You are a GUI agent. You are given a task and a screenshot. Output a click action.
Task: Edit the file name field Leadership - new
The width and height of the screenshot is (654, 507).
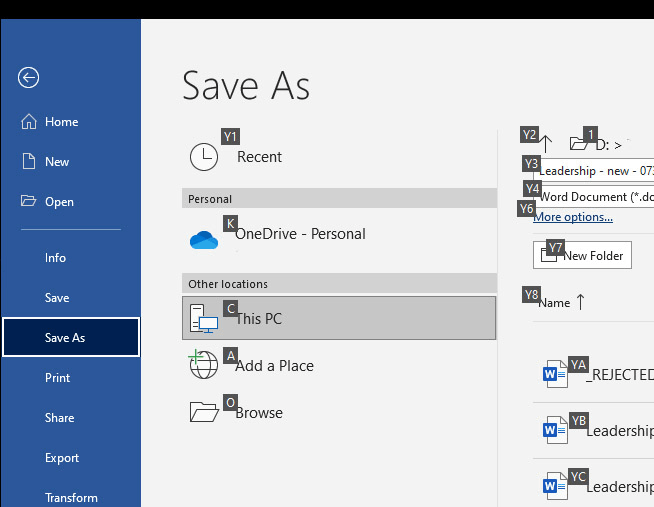click(x=594, y=170)
